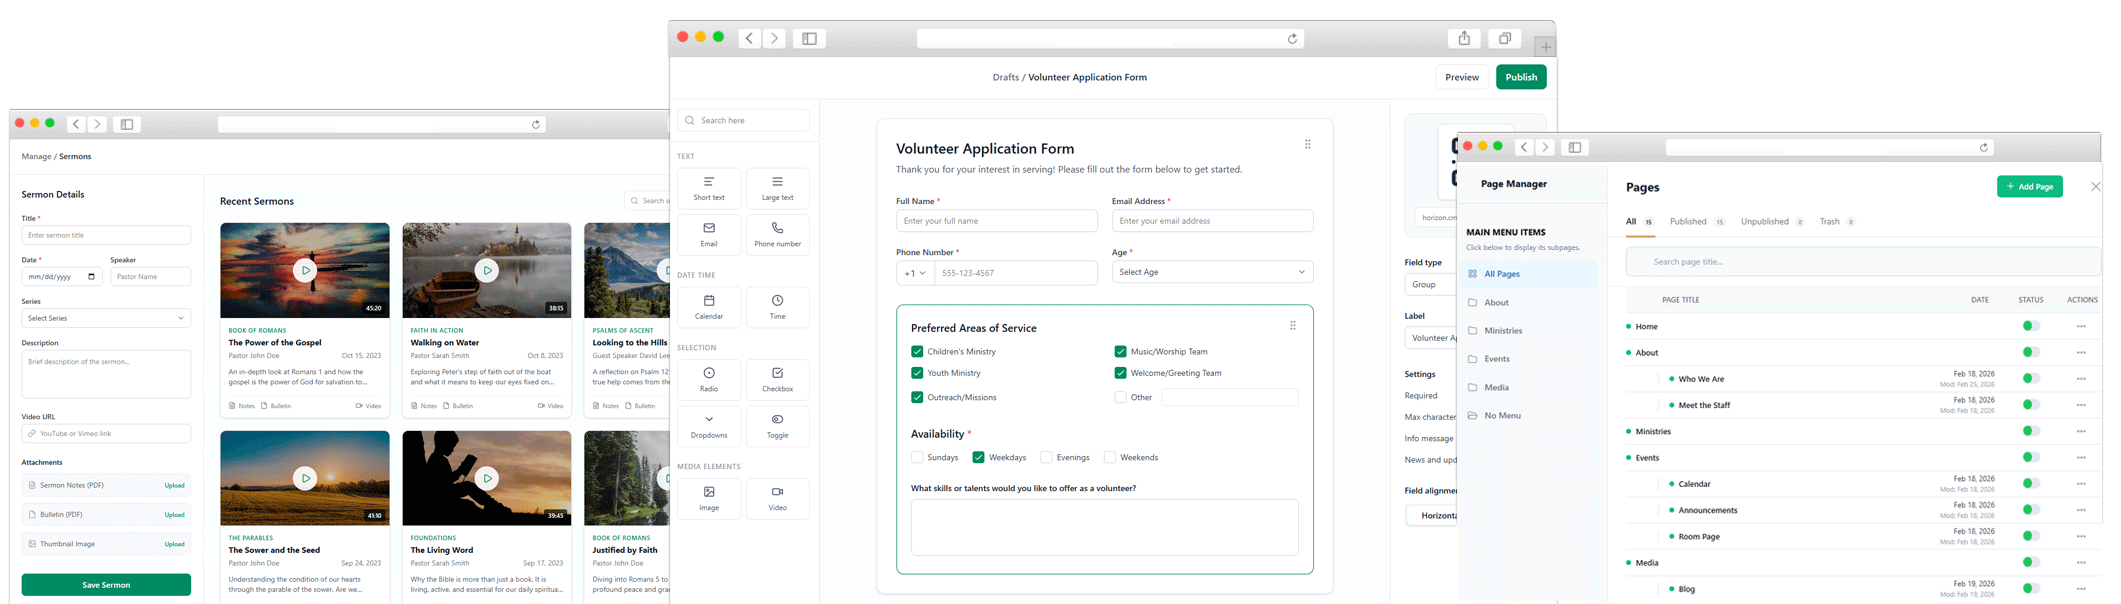Play The Sower and the Seed video
This screenshot has width=2121, height=604.
coord(305,478)
